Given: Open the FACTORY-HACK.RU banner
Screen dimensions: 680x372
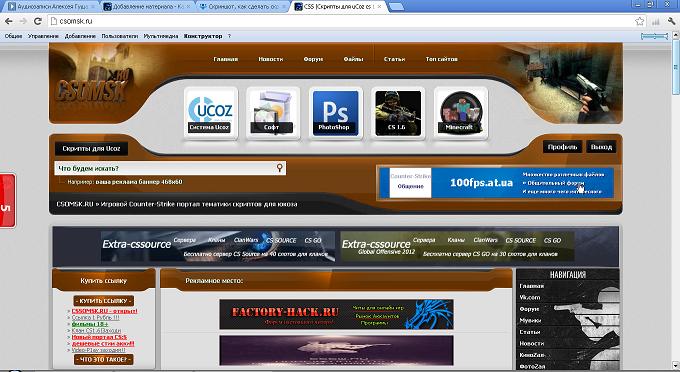Looking at the screenshot, I should [336, 314].
